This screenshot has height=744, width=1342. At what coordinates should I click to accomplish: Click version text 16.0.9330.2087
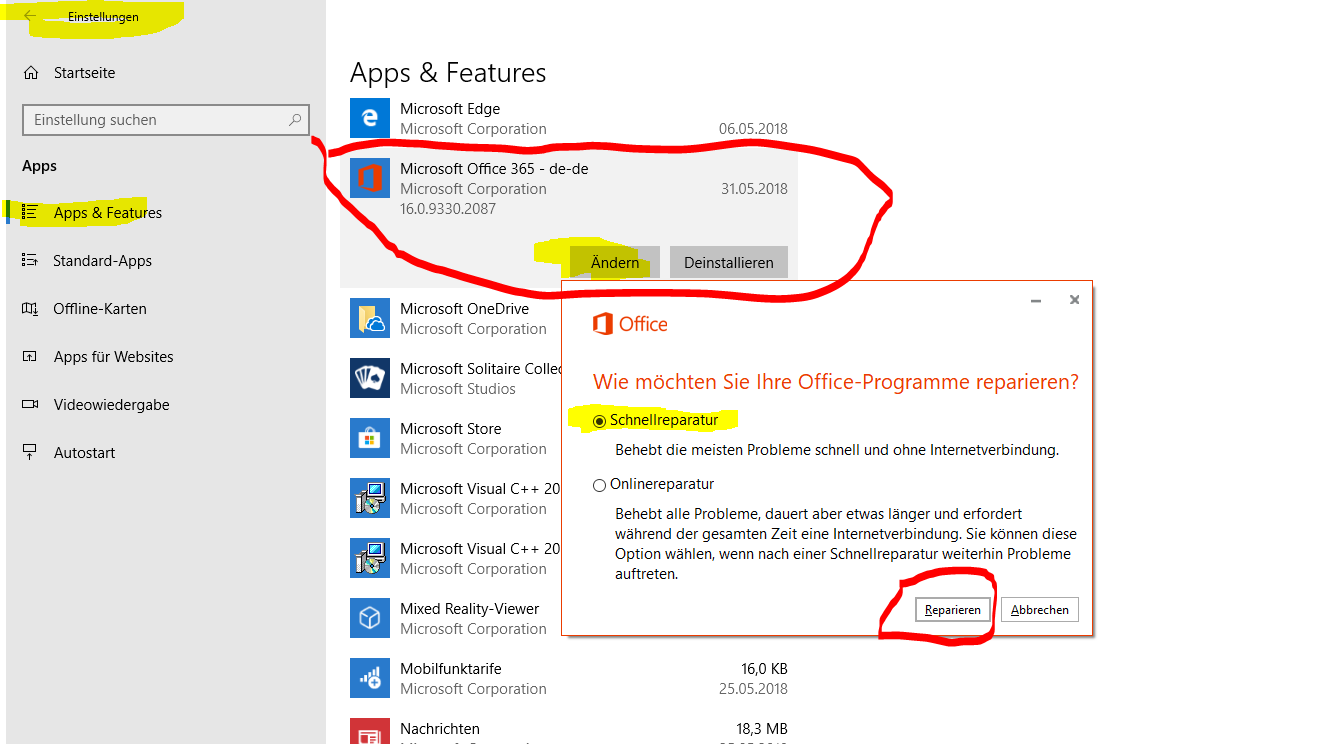click(x=448, y=209)
